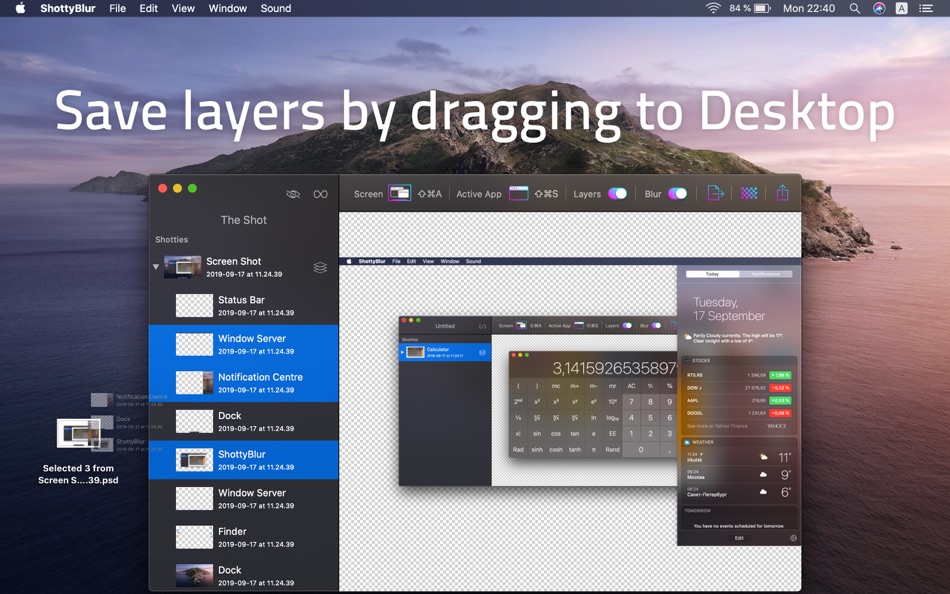Viewport: 950px width, 594px height.
Task: Click the export document icon in toolbar
Action: (x=715, y=193)
